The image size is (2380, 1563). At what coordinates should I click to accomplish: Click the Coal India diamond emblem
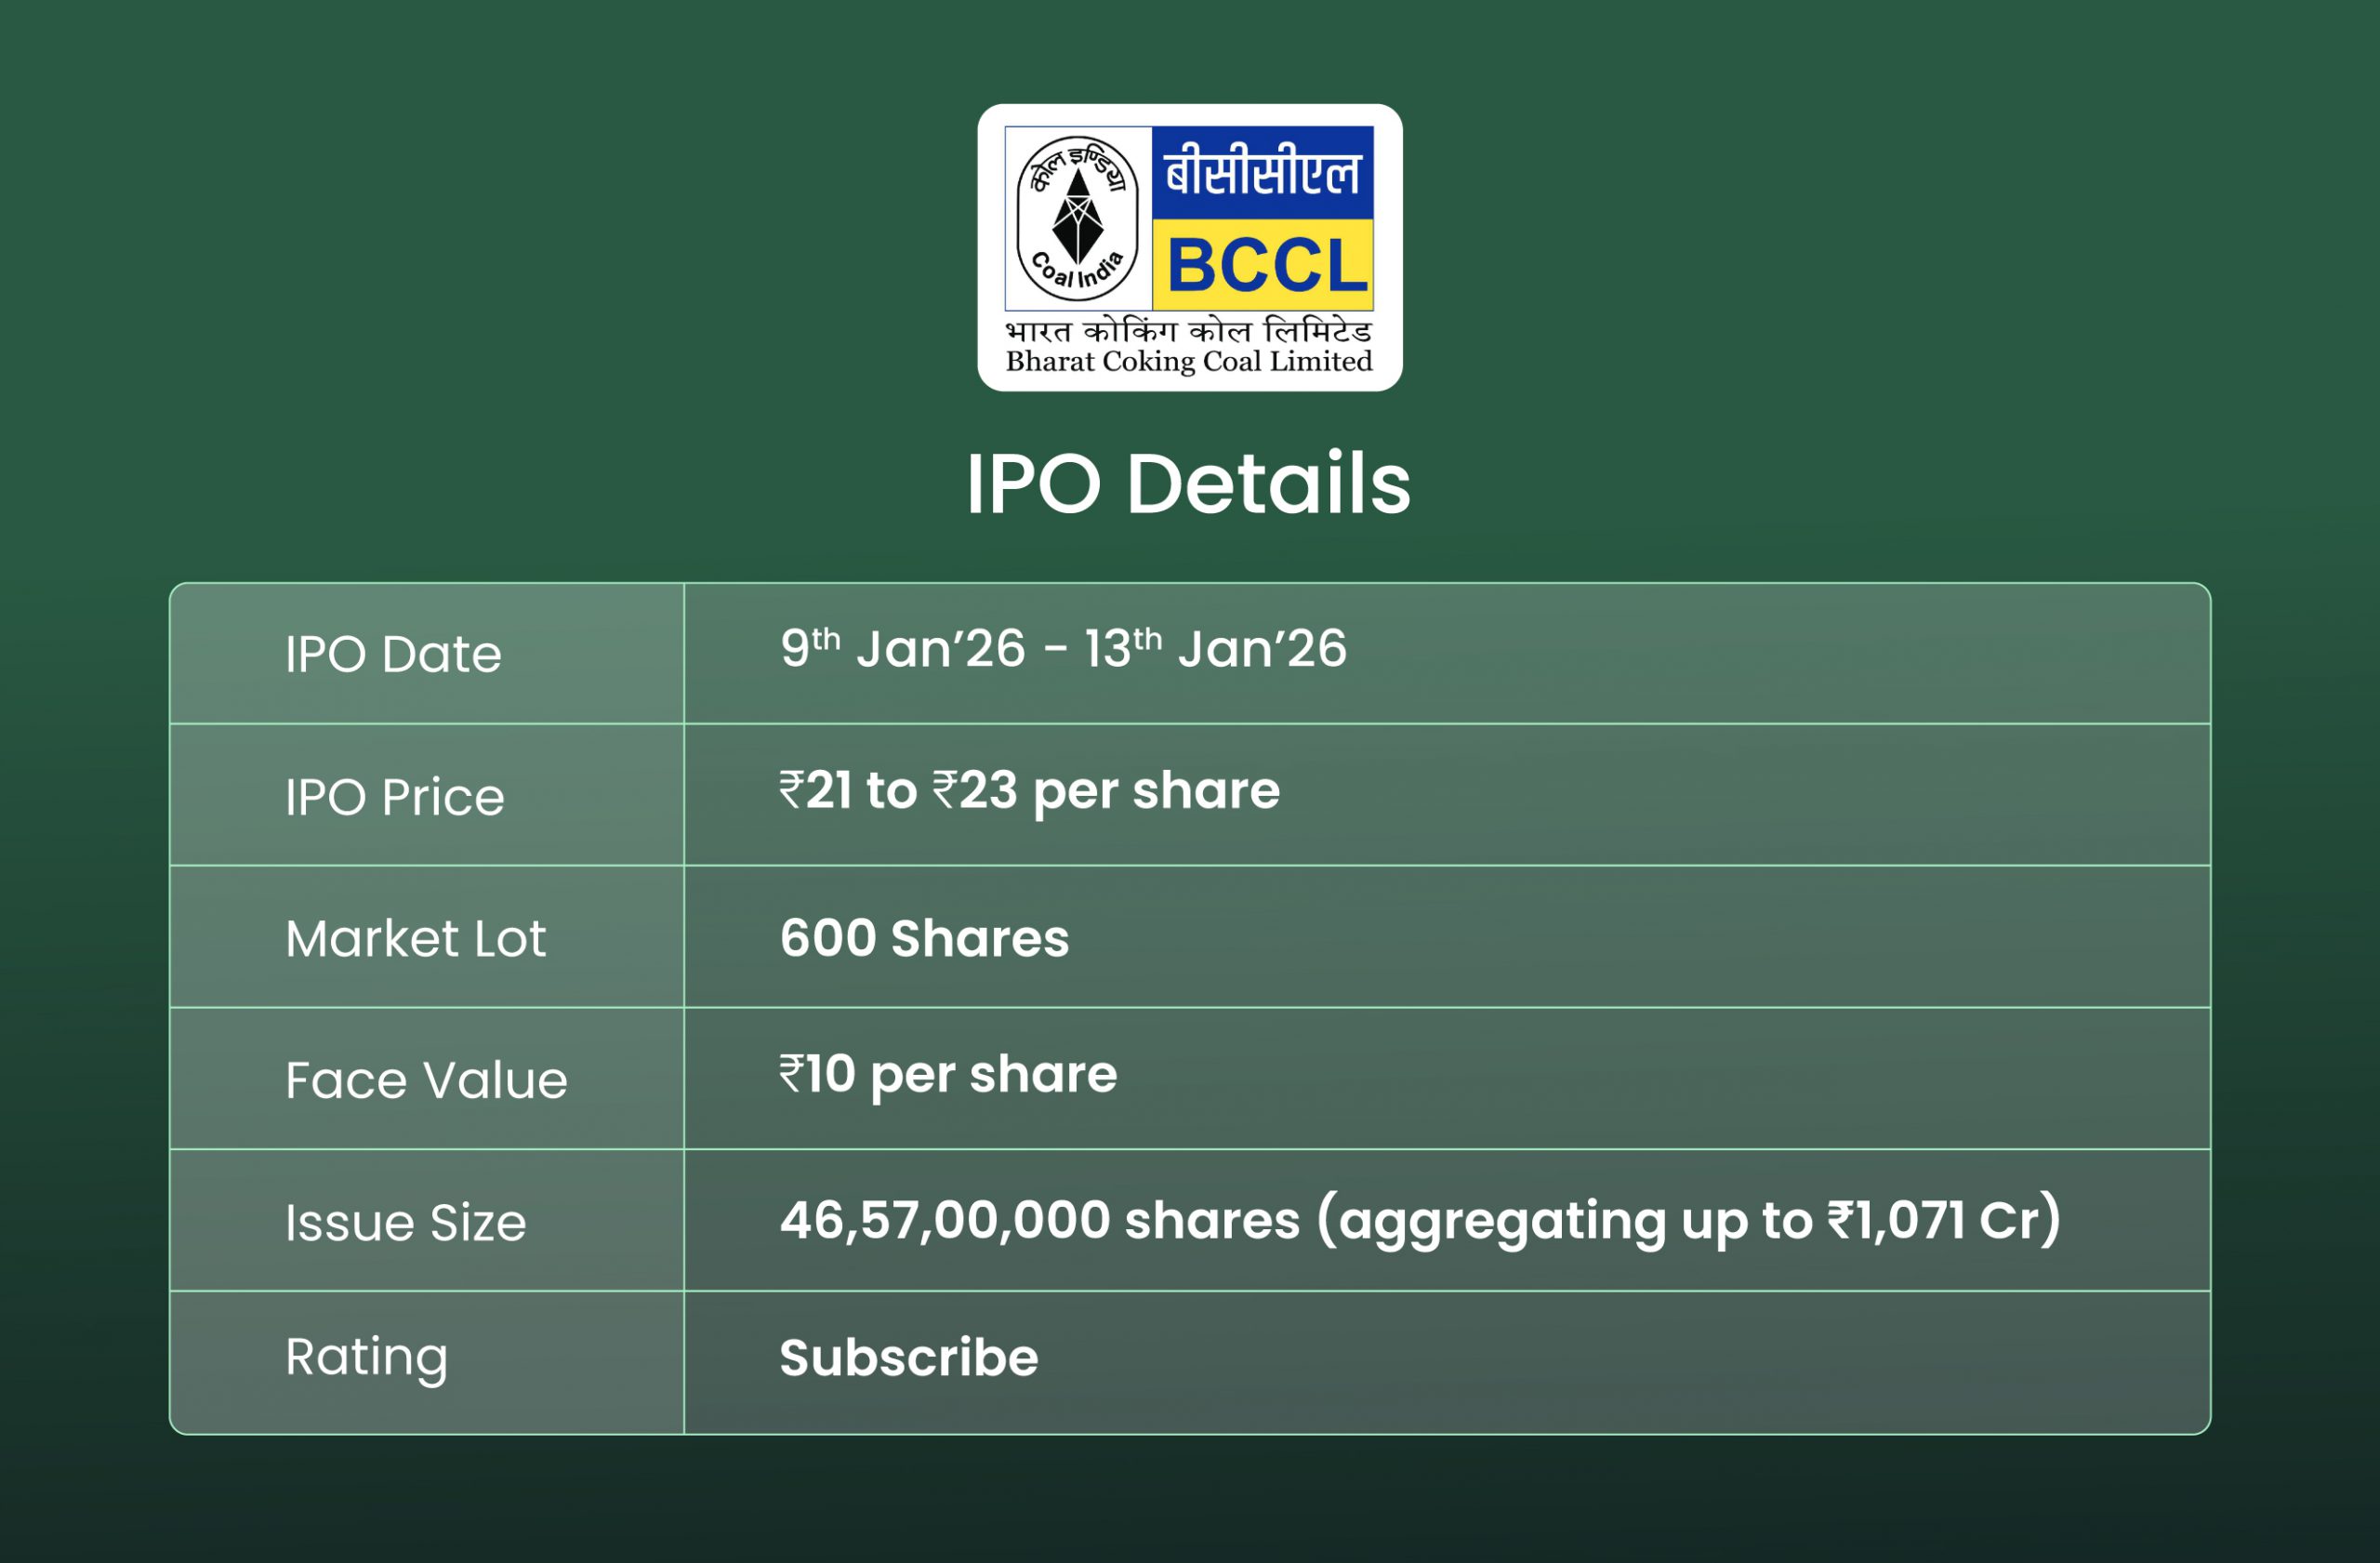pos(1077,218)
